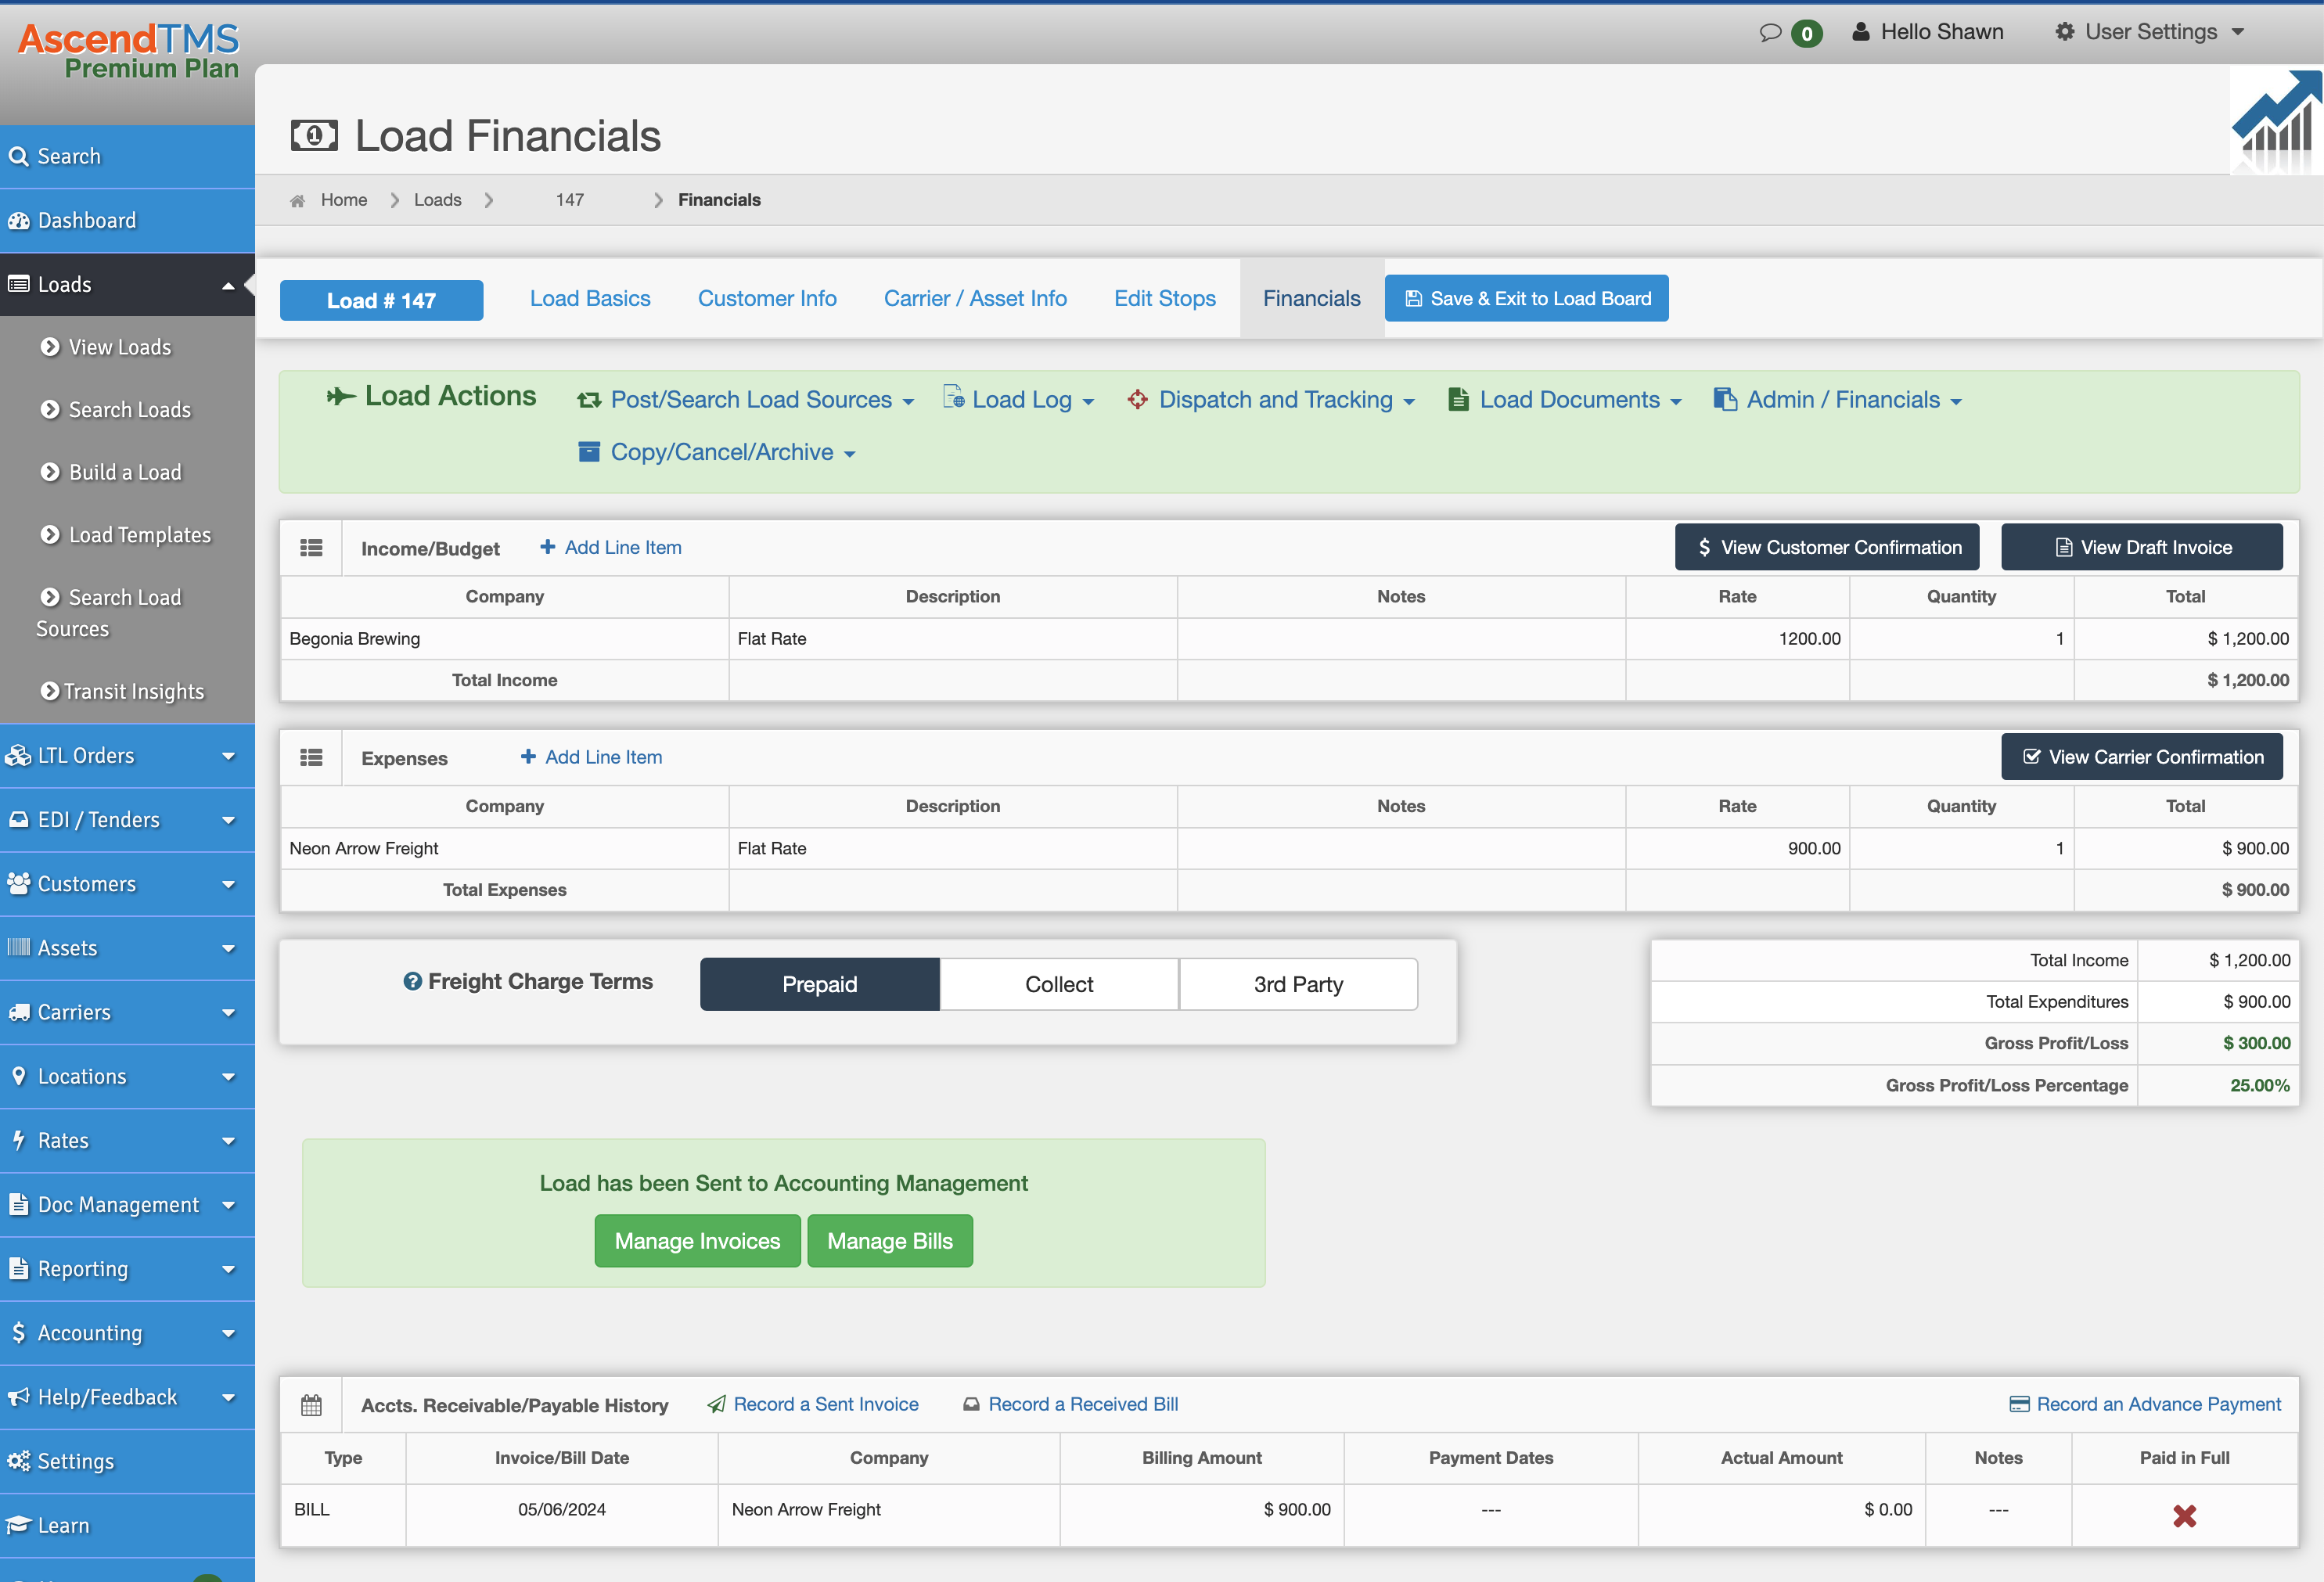Click the Manage Invoices button
Image resolution: width=2324 pixels, height=1582 pixels.
click(697, 1241)
